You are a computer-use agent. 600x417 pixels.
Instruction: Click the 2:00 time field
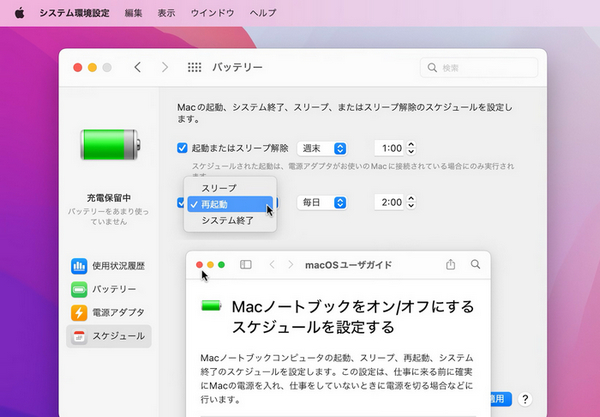tap(390, 202)
